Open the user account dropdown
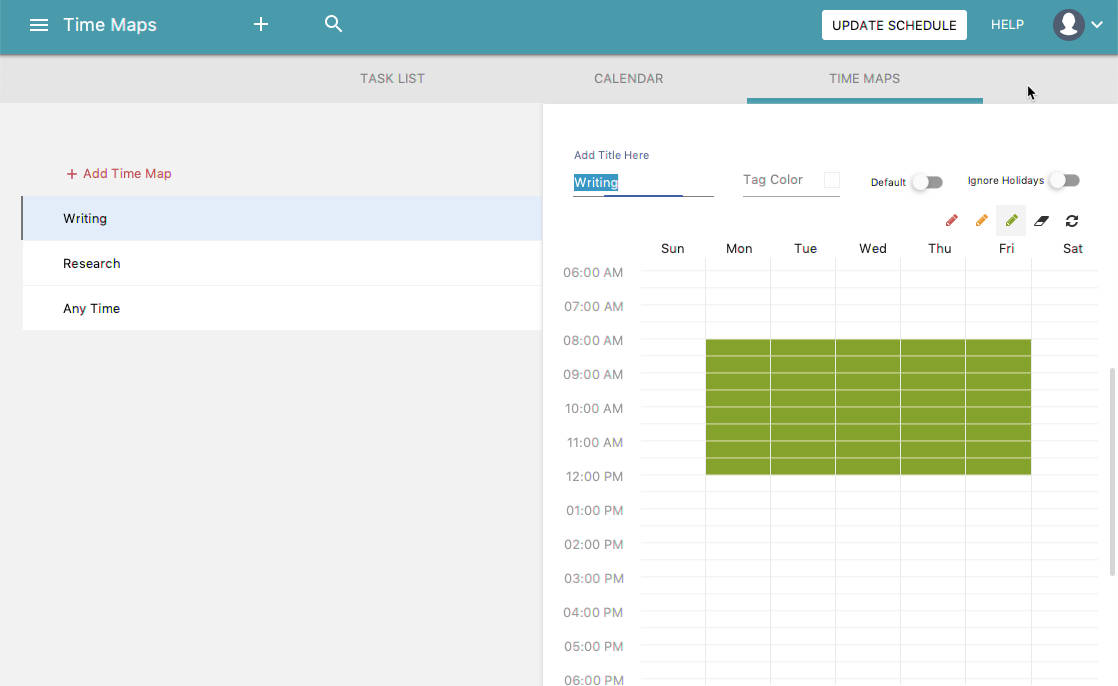 click(x=1078, y=25)
